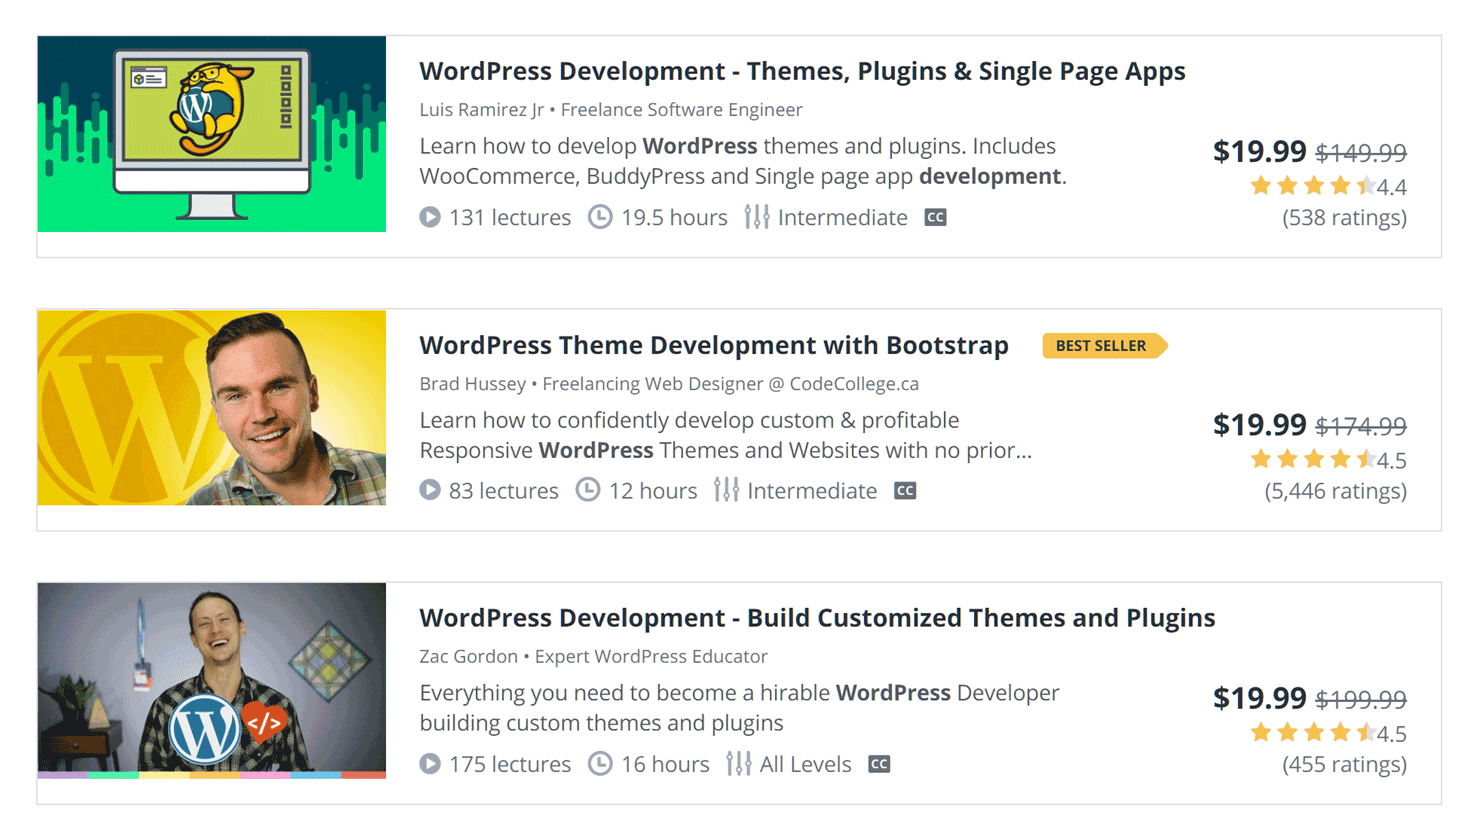Click the play icon beside 175 lectures
The image size is (1480, 839).
click(x=430, y=764)
